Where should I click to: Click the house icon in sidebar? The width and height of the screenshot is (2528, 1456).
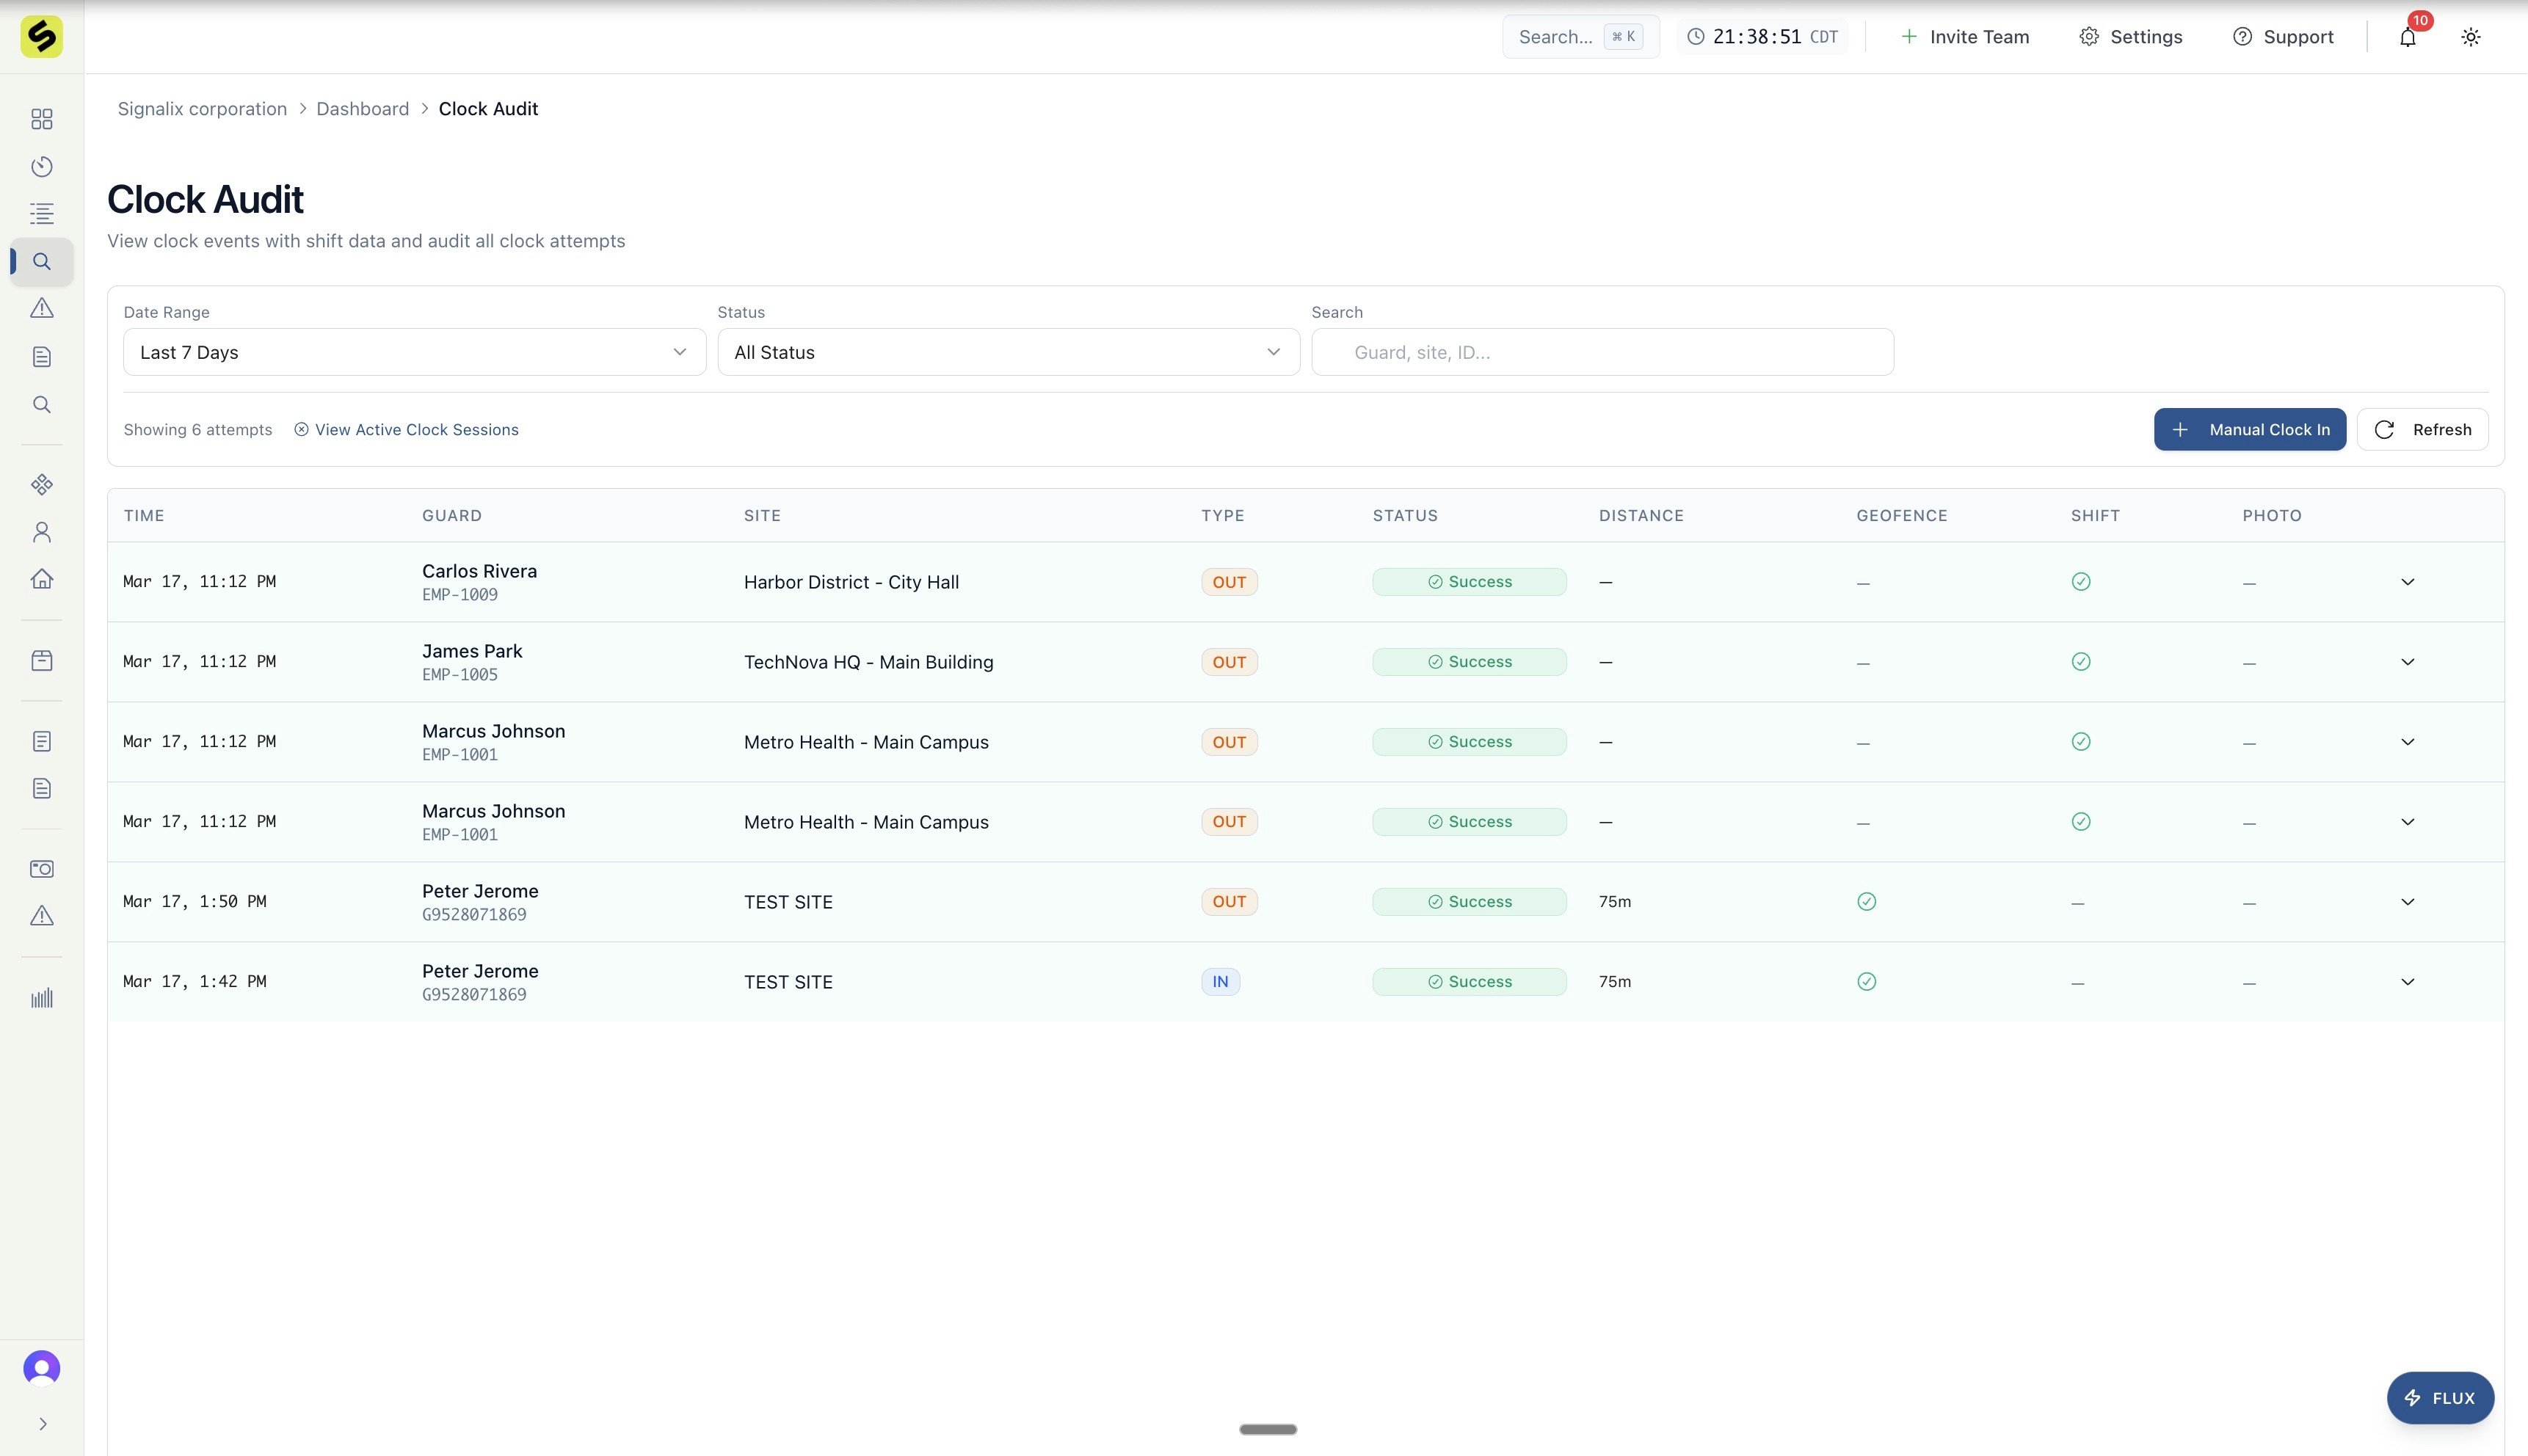tap(42, 579)
